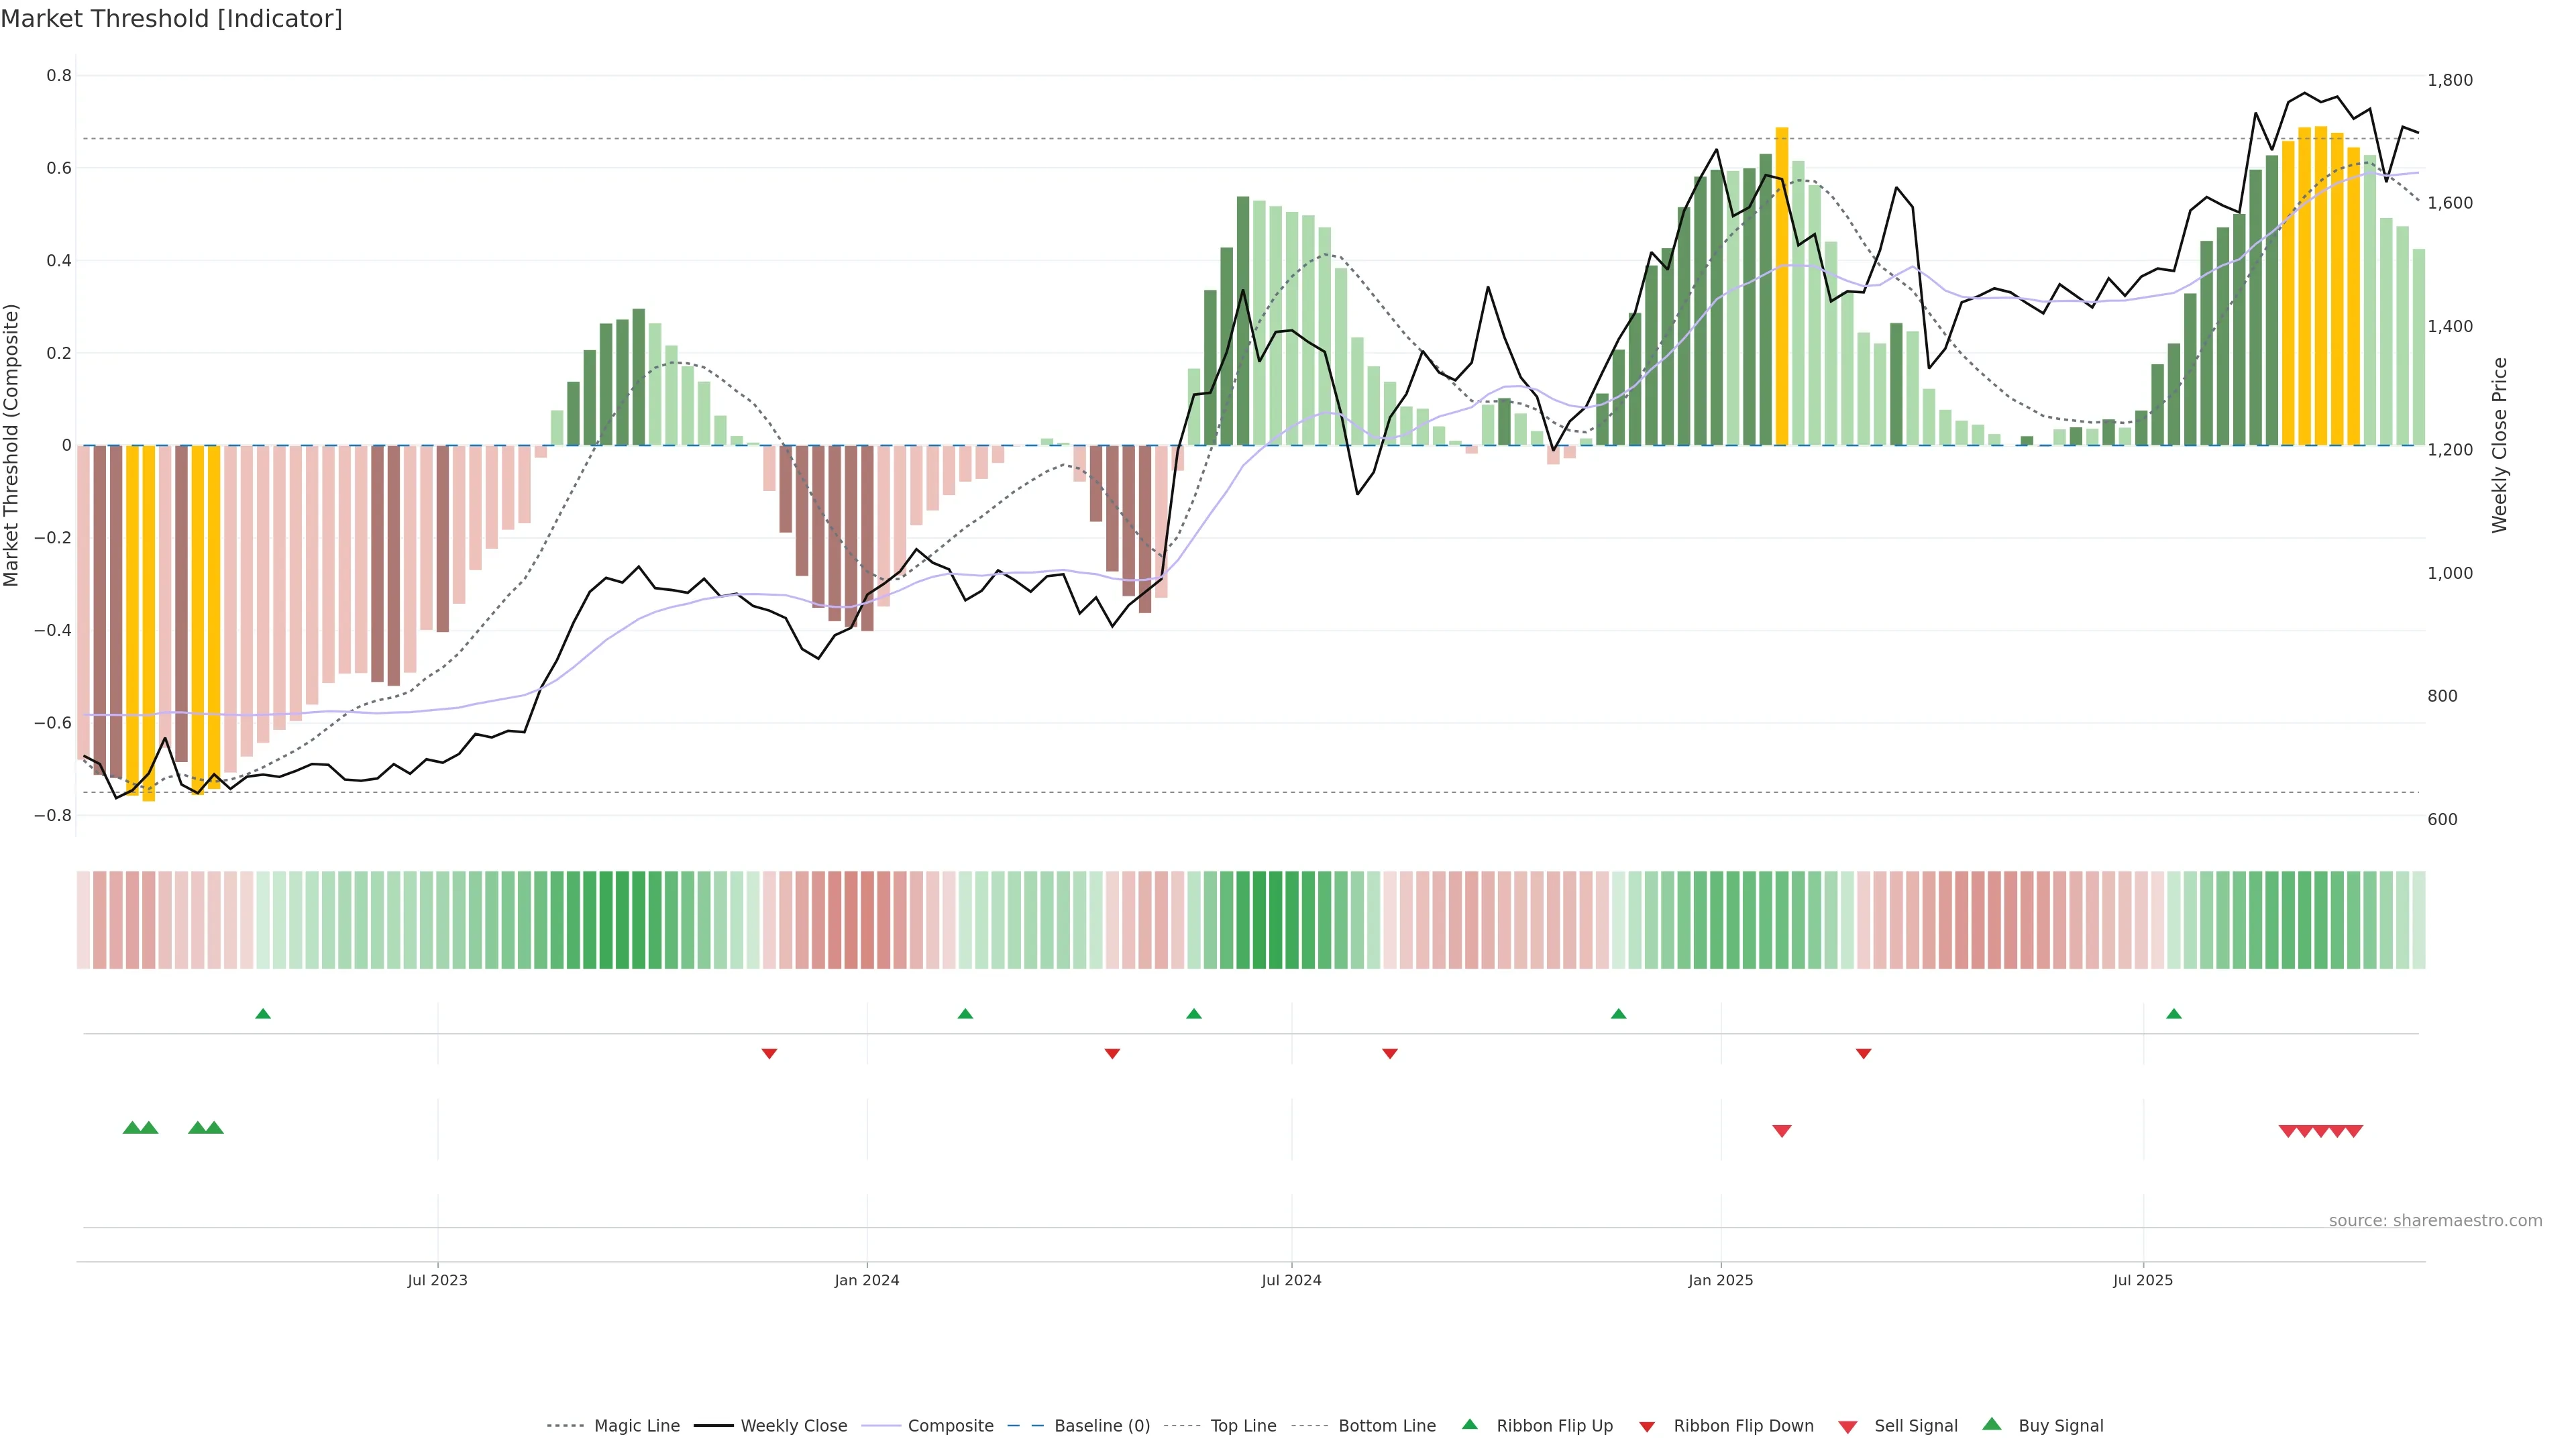Hide the Composite series via legend

pos(950,1426)
